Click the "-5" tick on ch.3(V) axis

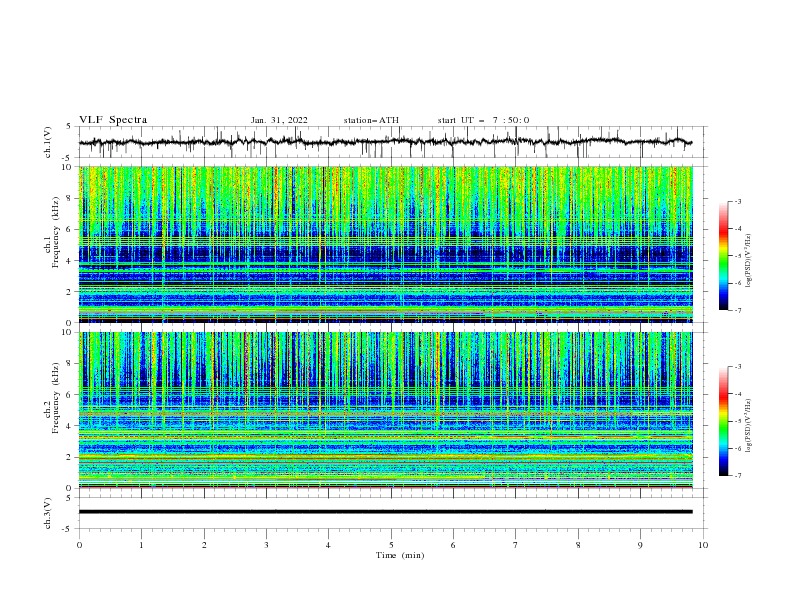coord(68,529)
